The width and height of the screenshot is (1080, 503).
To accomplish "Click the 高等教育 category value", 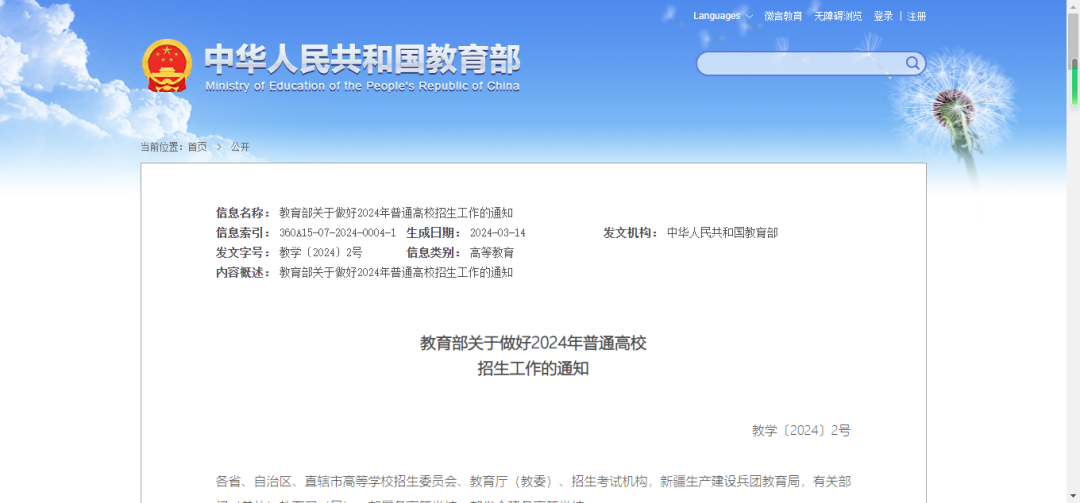I will (x=492, y=253).
